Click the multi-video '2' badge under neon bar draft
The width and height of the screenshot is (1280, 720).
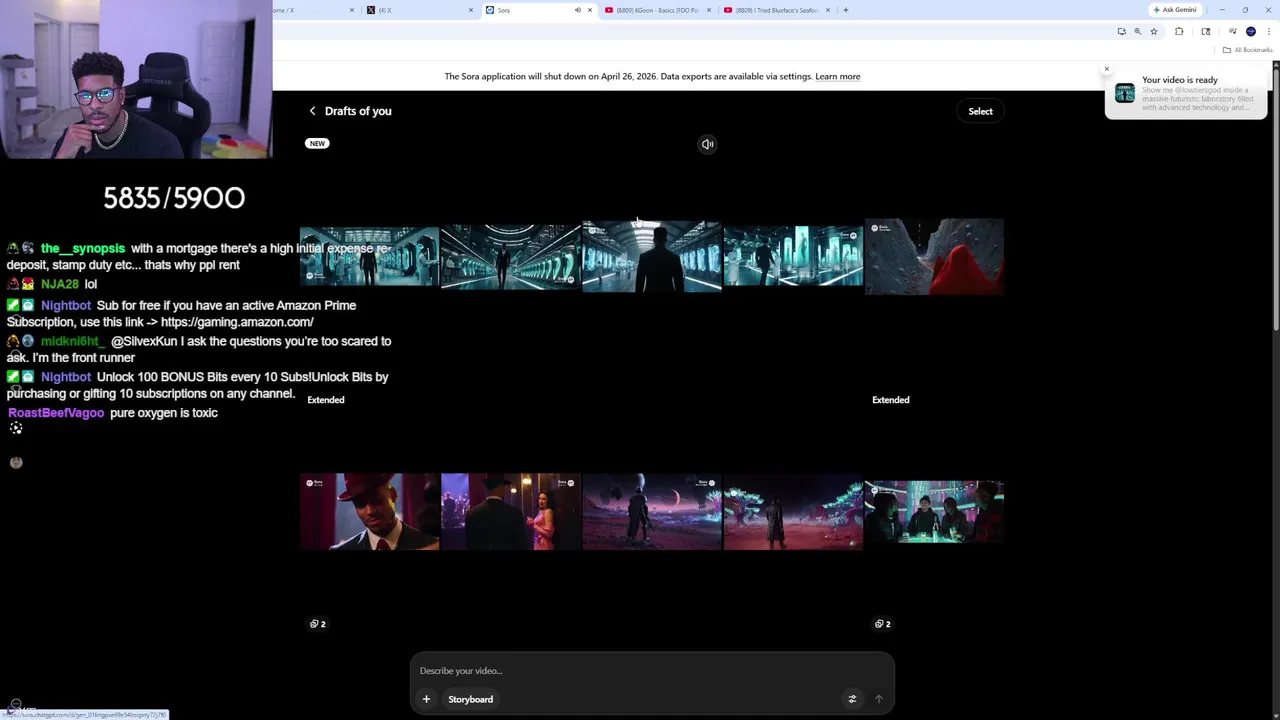coord(882,624)
